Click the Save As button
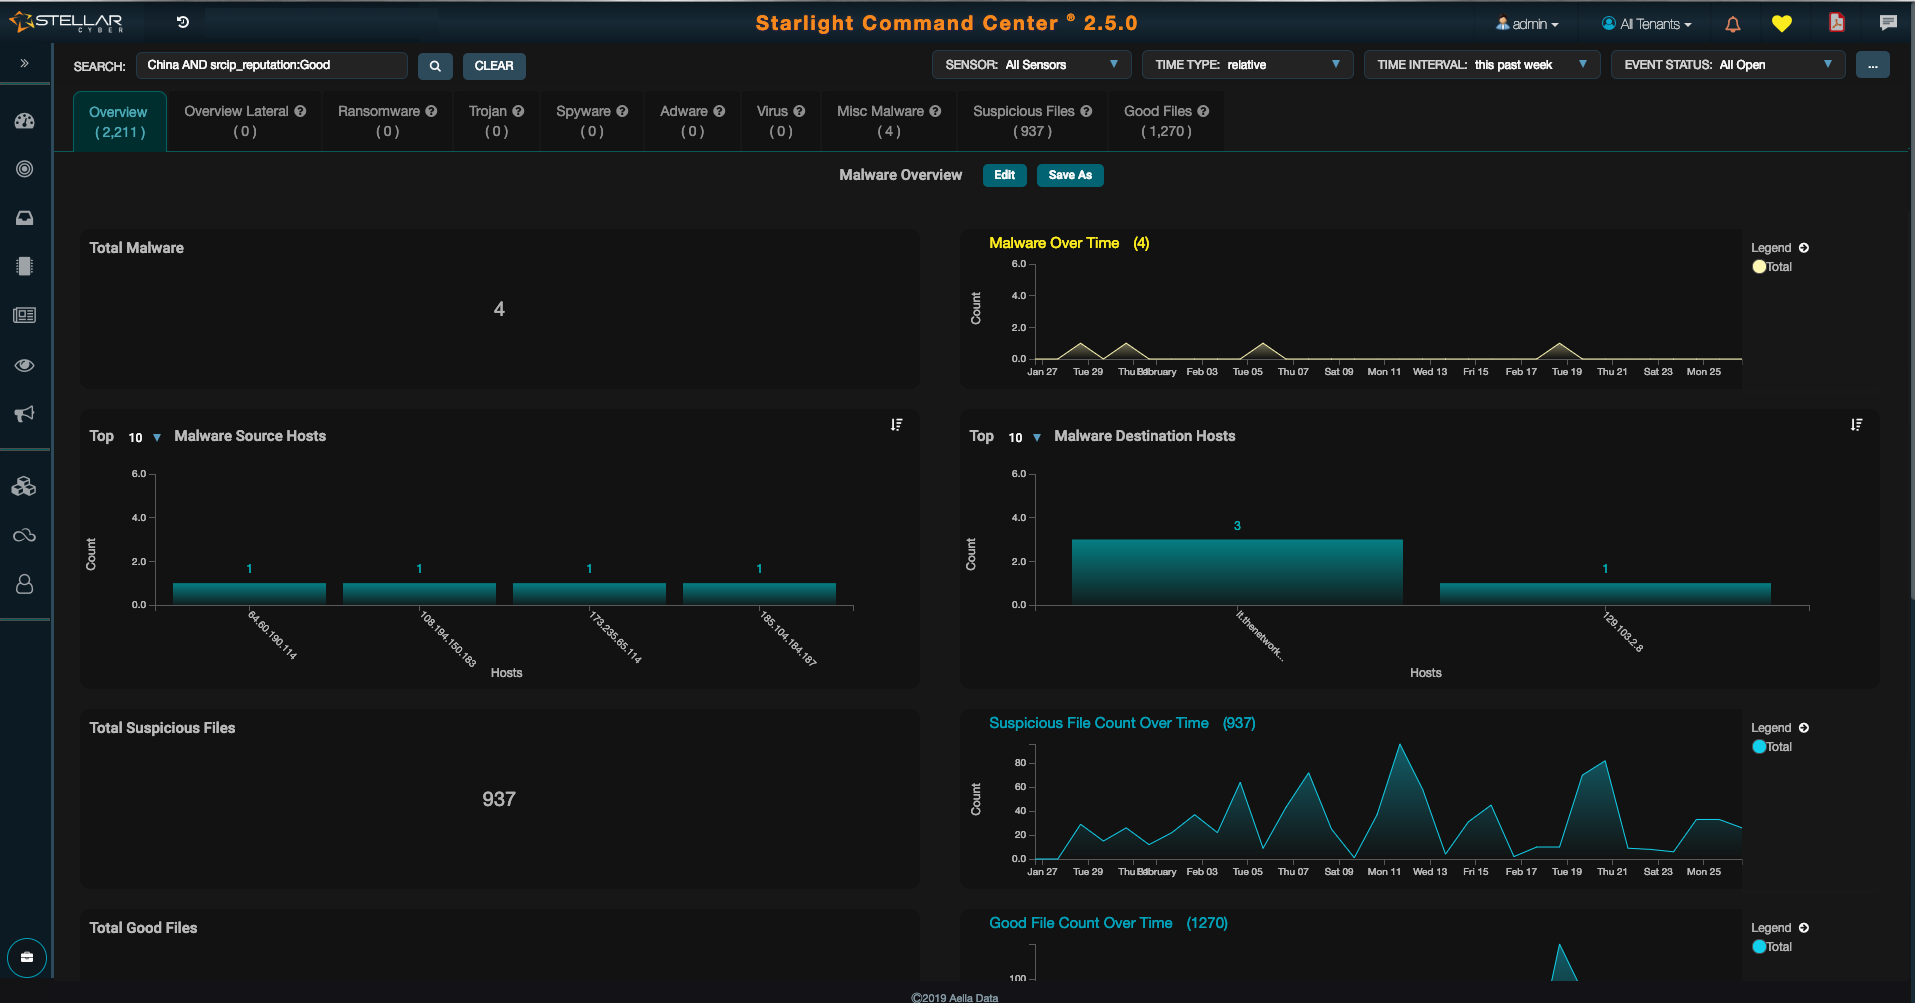This screenshot has width=1915, height=1003. pos(1070,175)
